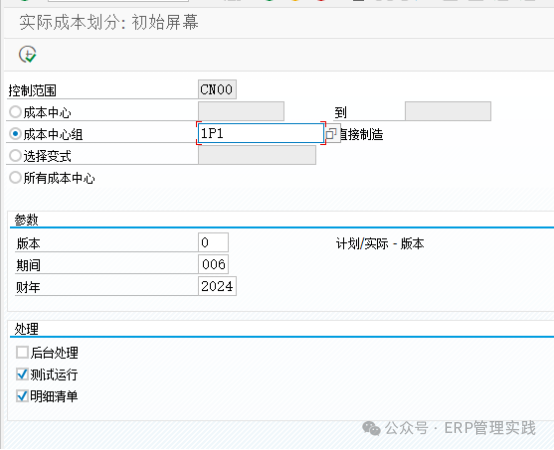554x450 pixels.
Task: Click the 版本 field showing 0
Action: 213,242
